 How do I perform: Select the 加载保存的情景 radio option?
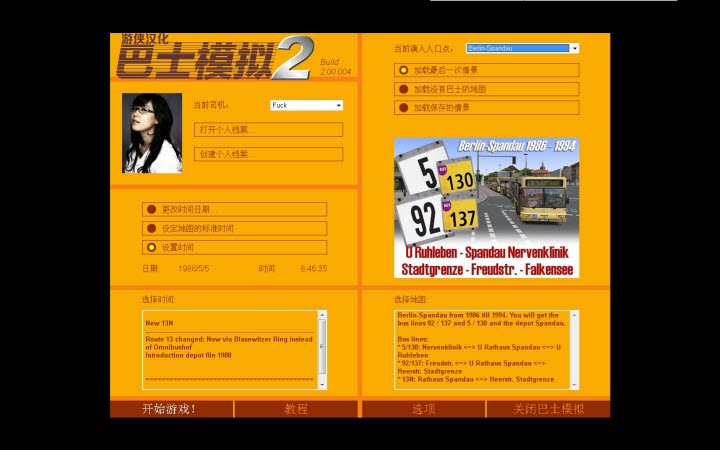click(x=486, y=107)
